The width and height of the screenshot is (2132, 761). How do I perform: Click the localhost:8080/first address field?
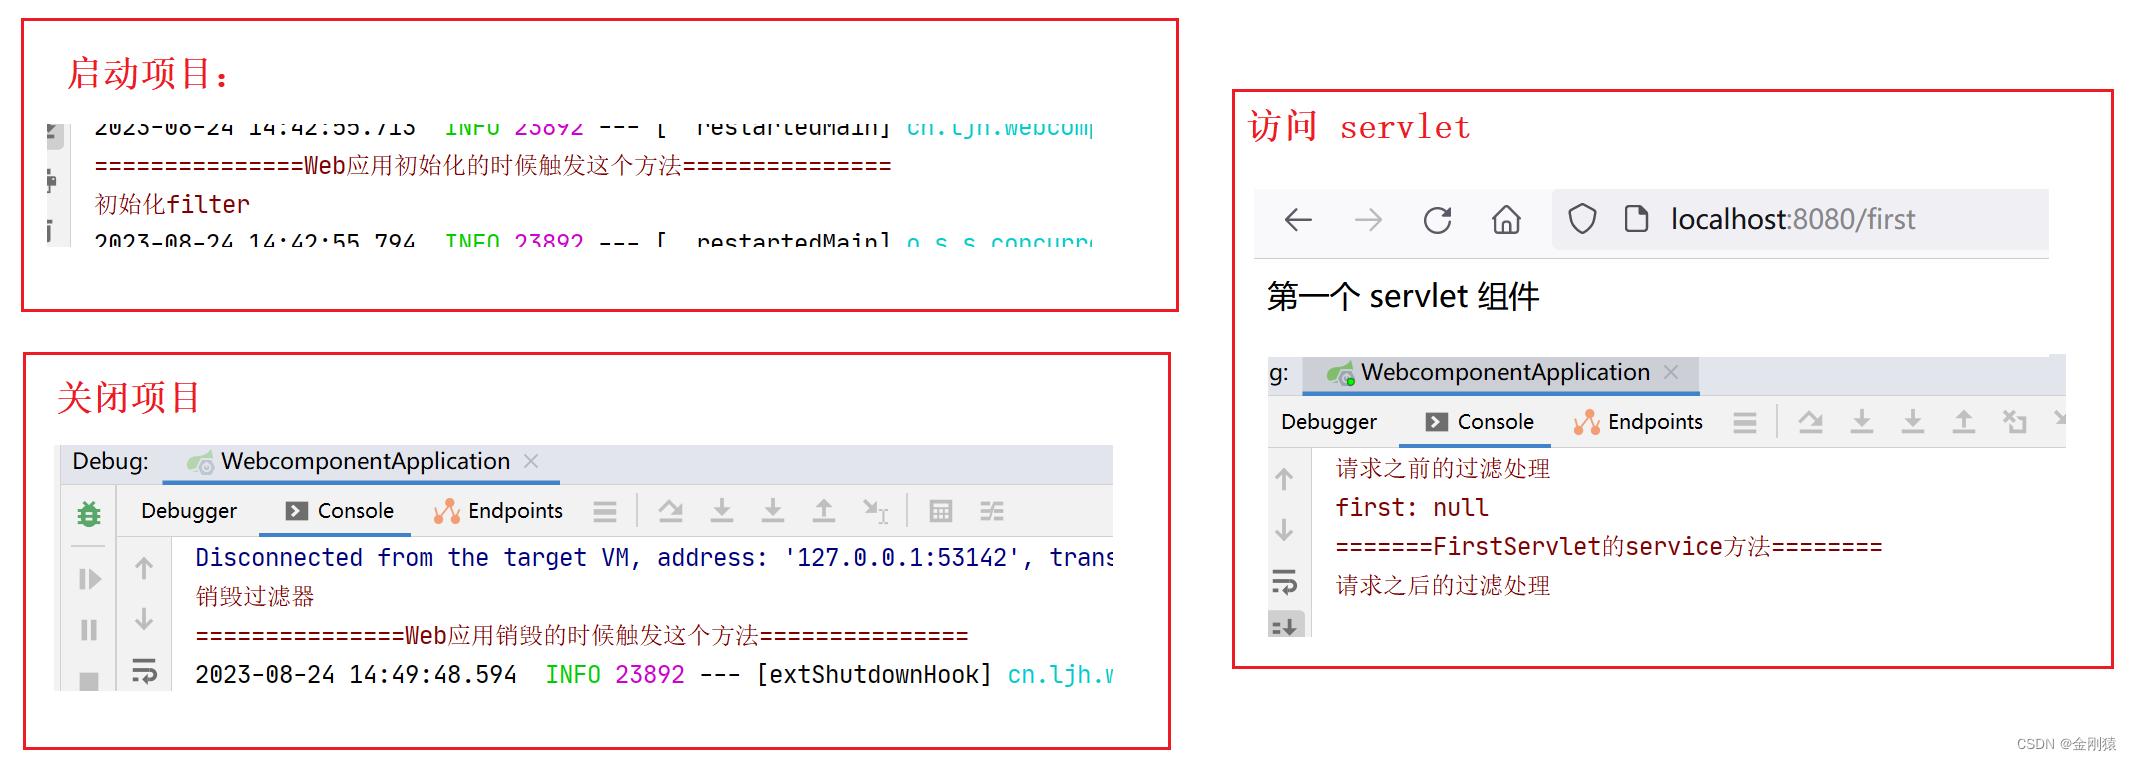(x=1800, y=219)
